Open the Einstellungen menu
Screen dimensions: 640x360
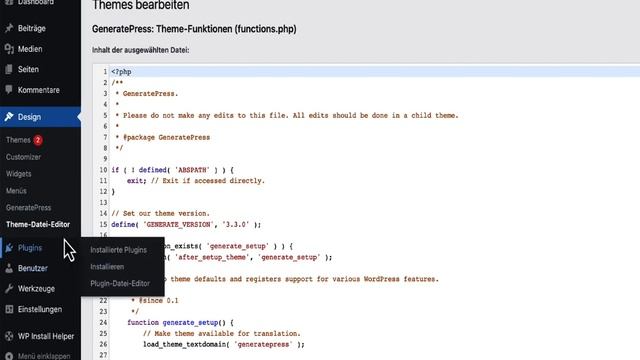coord(40,309)
